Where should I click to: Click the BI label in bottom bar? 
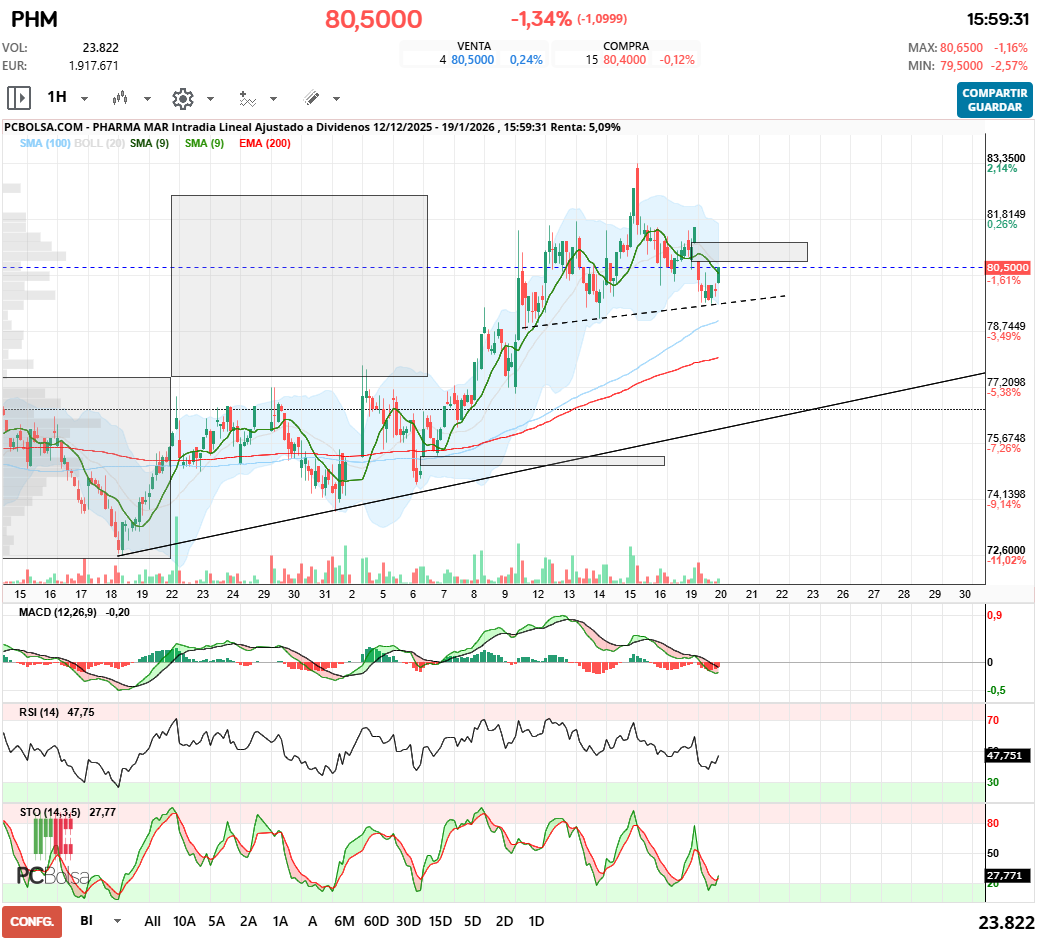[86, 921]
